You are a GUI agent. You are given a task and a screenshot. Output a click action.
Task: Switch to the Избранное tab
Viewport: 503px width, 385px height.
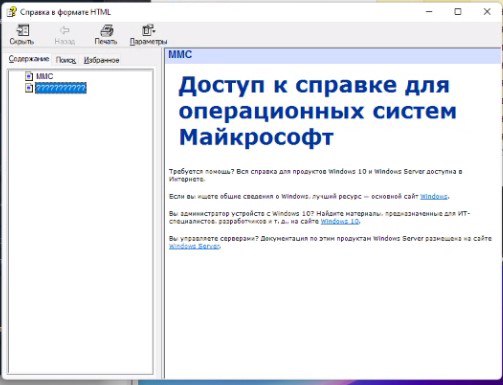coord(101,60)
